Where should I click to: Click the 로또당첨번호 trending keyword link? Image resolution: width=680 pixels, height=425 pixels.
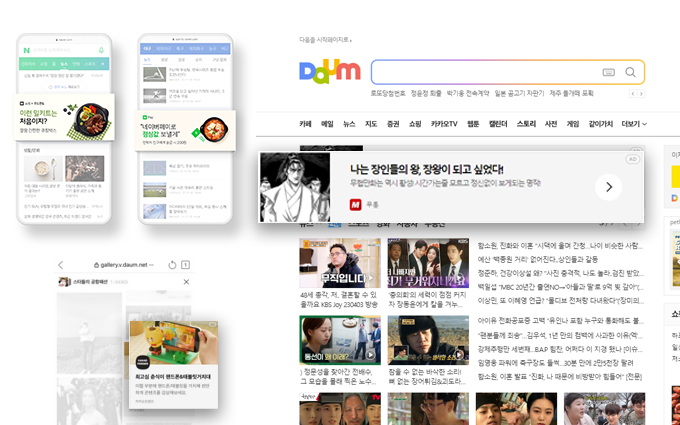[388, 93]
